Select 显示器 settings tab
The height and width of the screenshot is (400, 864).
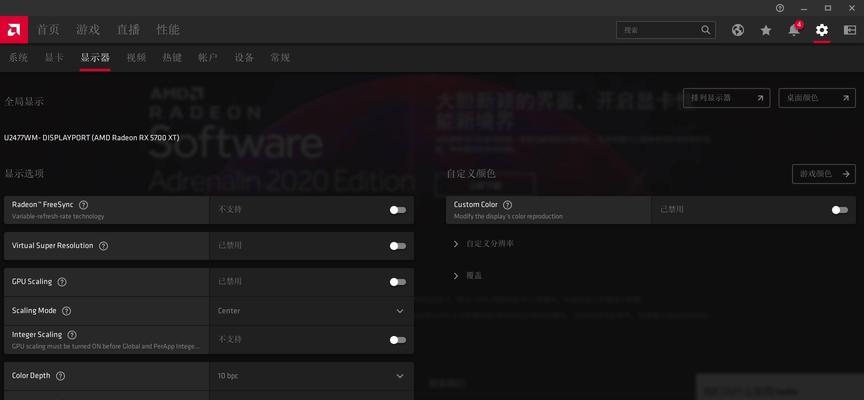[95, 57]
